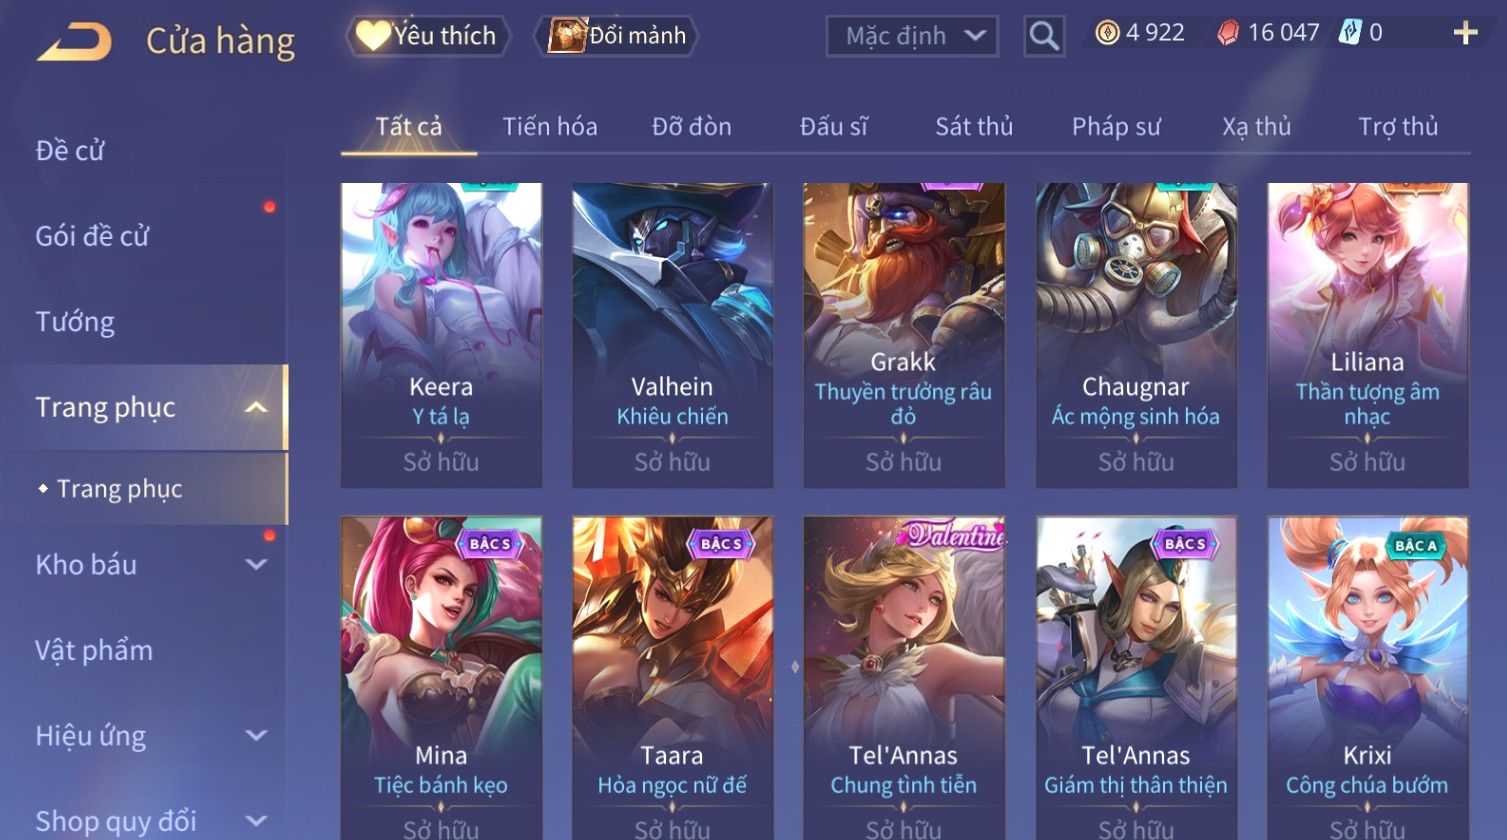
Task: Open search with the magnifier icon
Action: (1044, 37)
